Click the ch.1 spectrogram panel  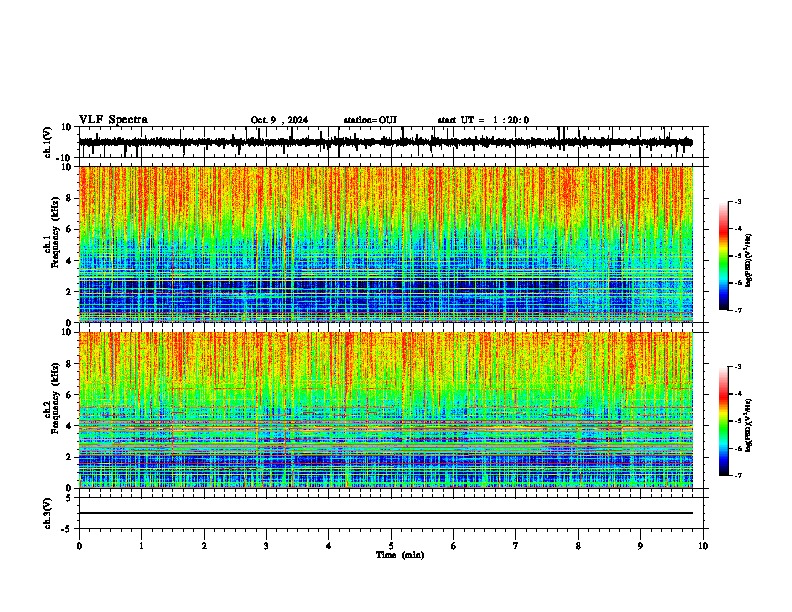click(386, 244)
